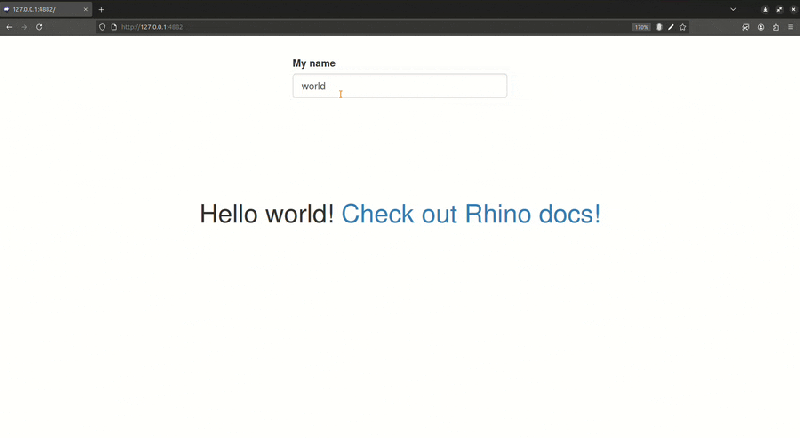Open site information page icon beside URL
This screenshot has width=800, height=438.
(x=114, y=27)
